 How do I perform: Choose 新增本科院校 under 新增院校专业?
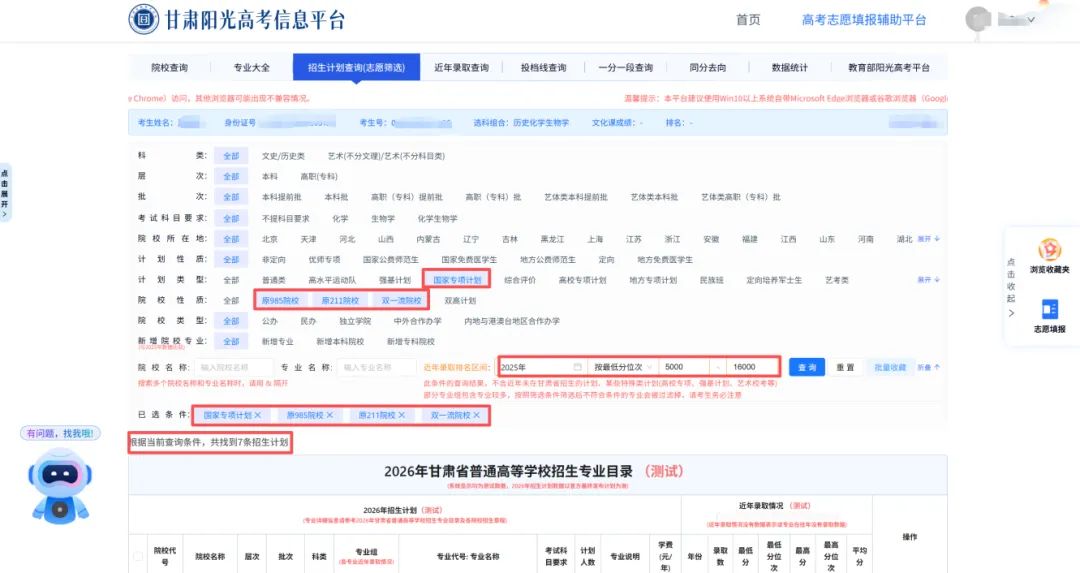coord(340,342)
